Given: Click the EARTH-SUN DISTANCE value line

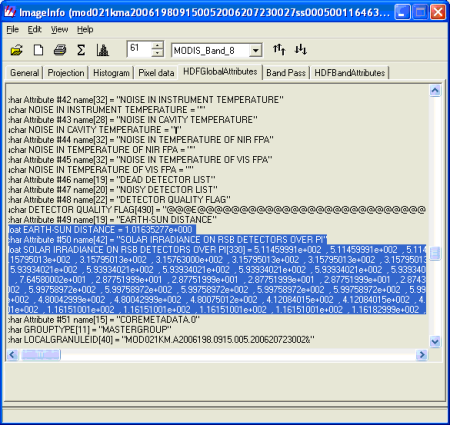Looking at the screenshot, I should pos(102,230).
